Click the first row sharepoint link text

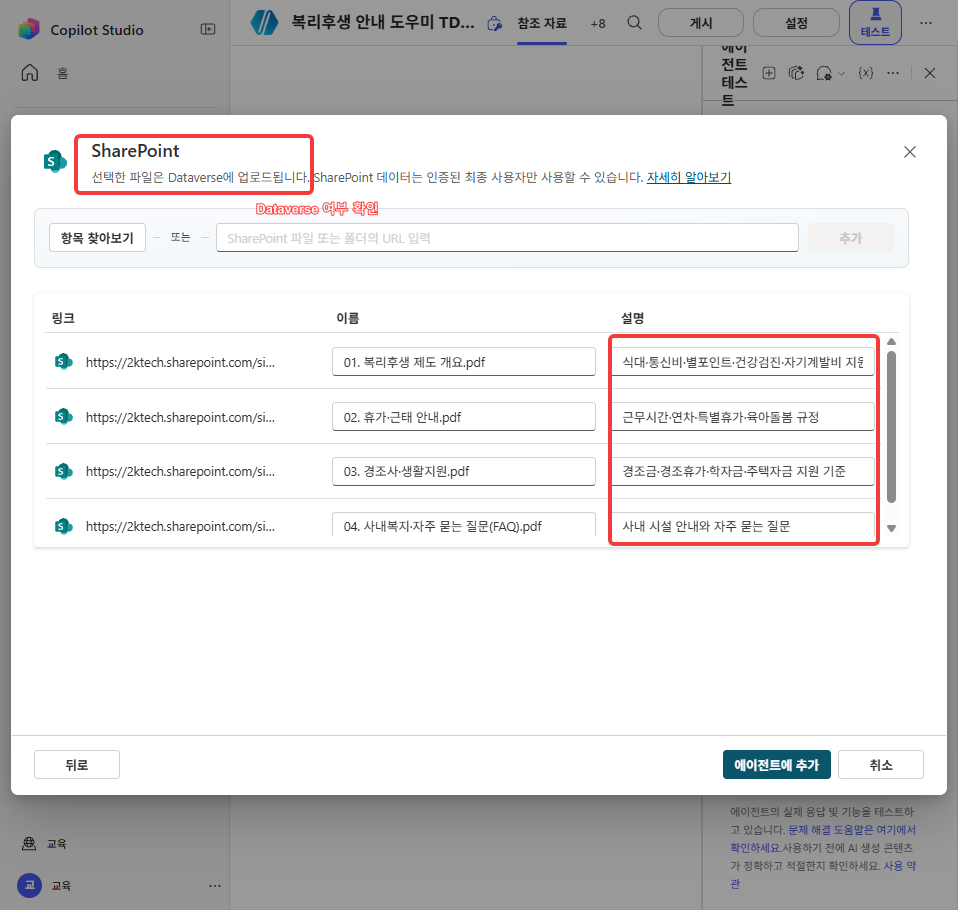[180, 362]
